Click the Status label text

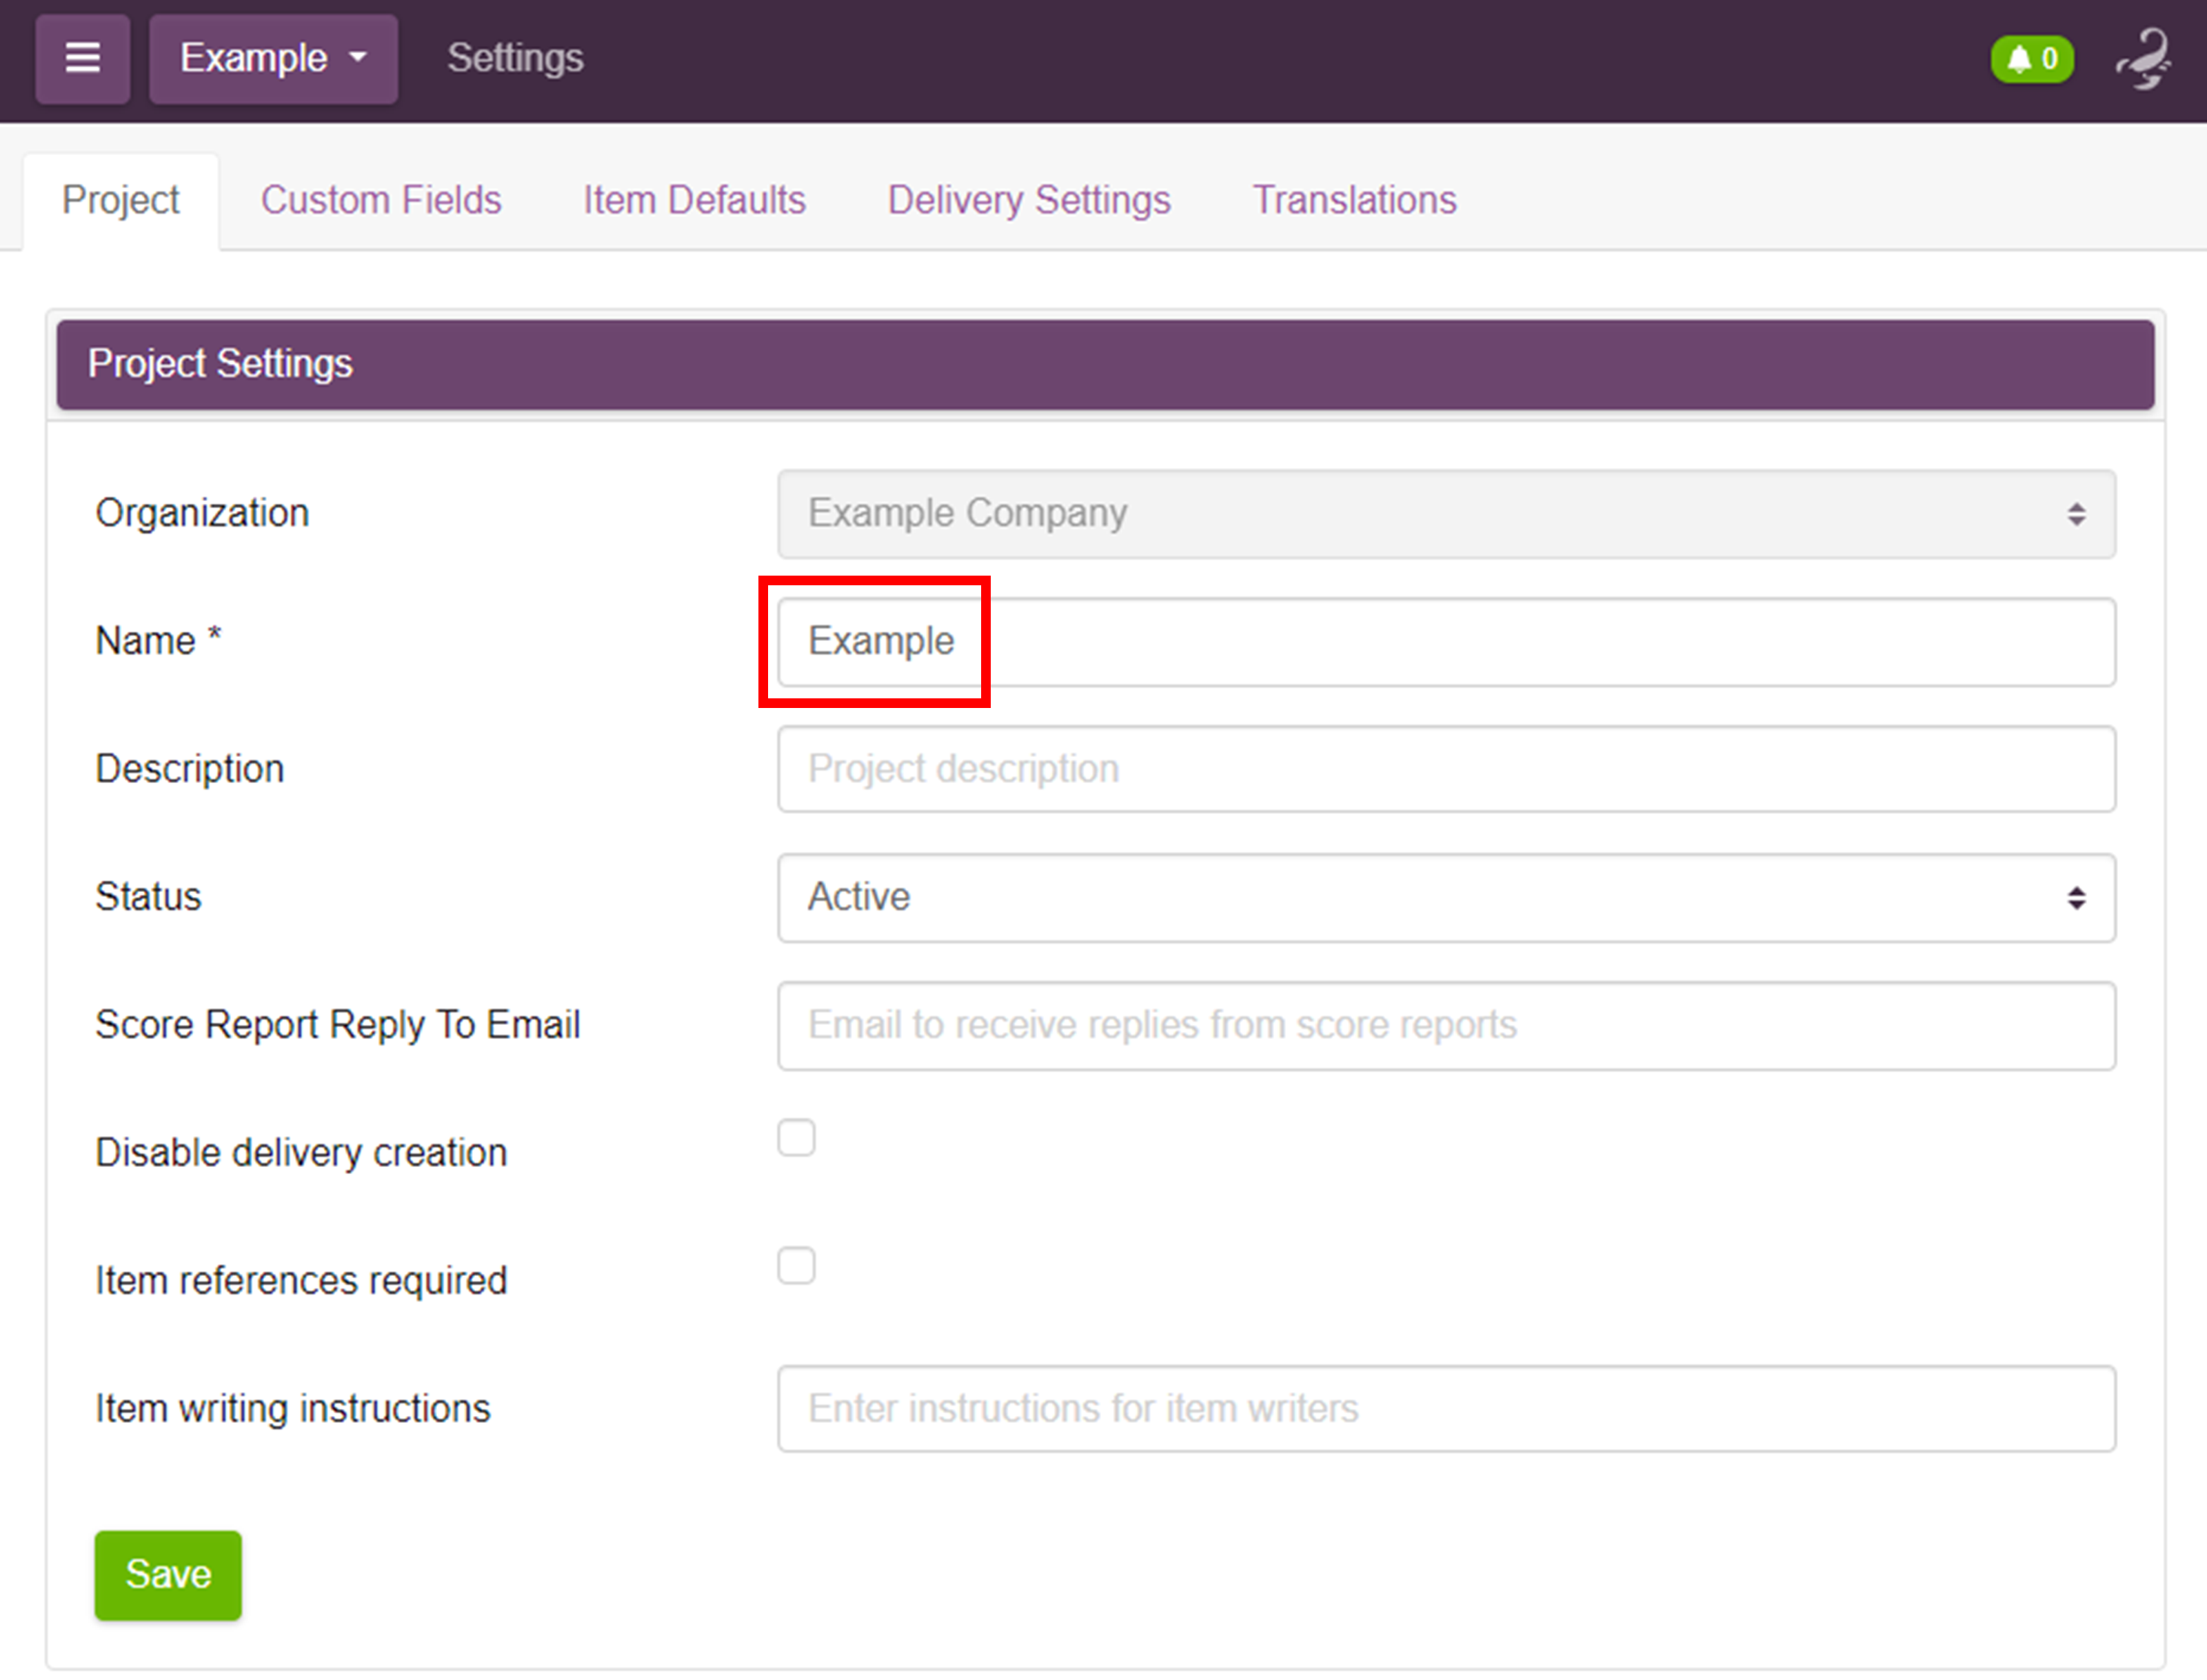pos(148,897)
